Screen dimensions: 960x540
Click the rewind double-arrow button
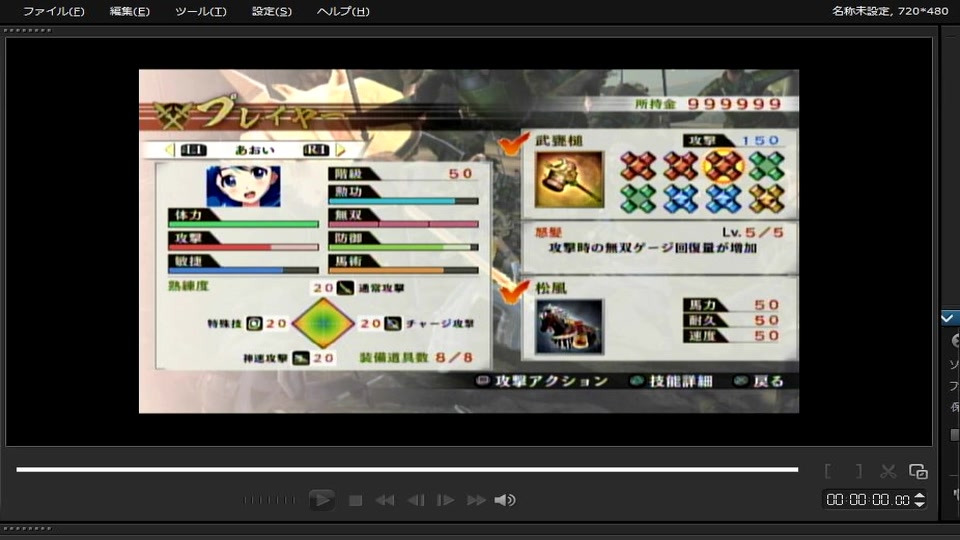(x=384, y=500)
